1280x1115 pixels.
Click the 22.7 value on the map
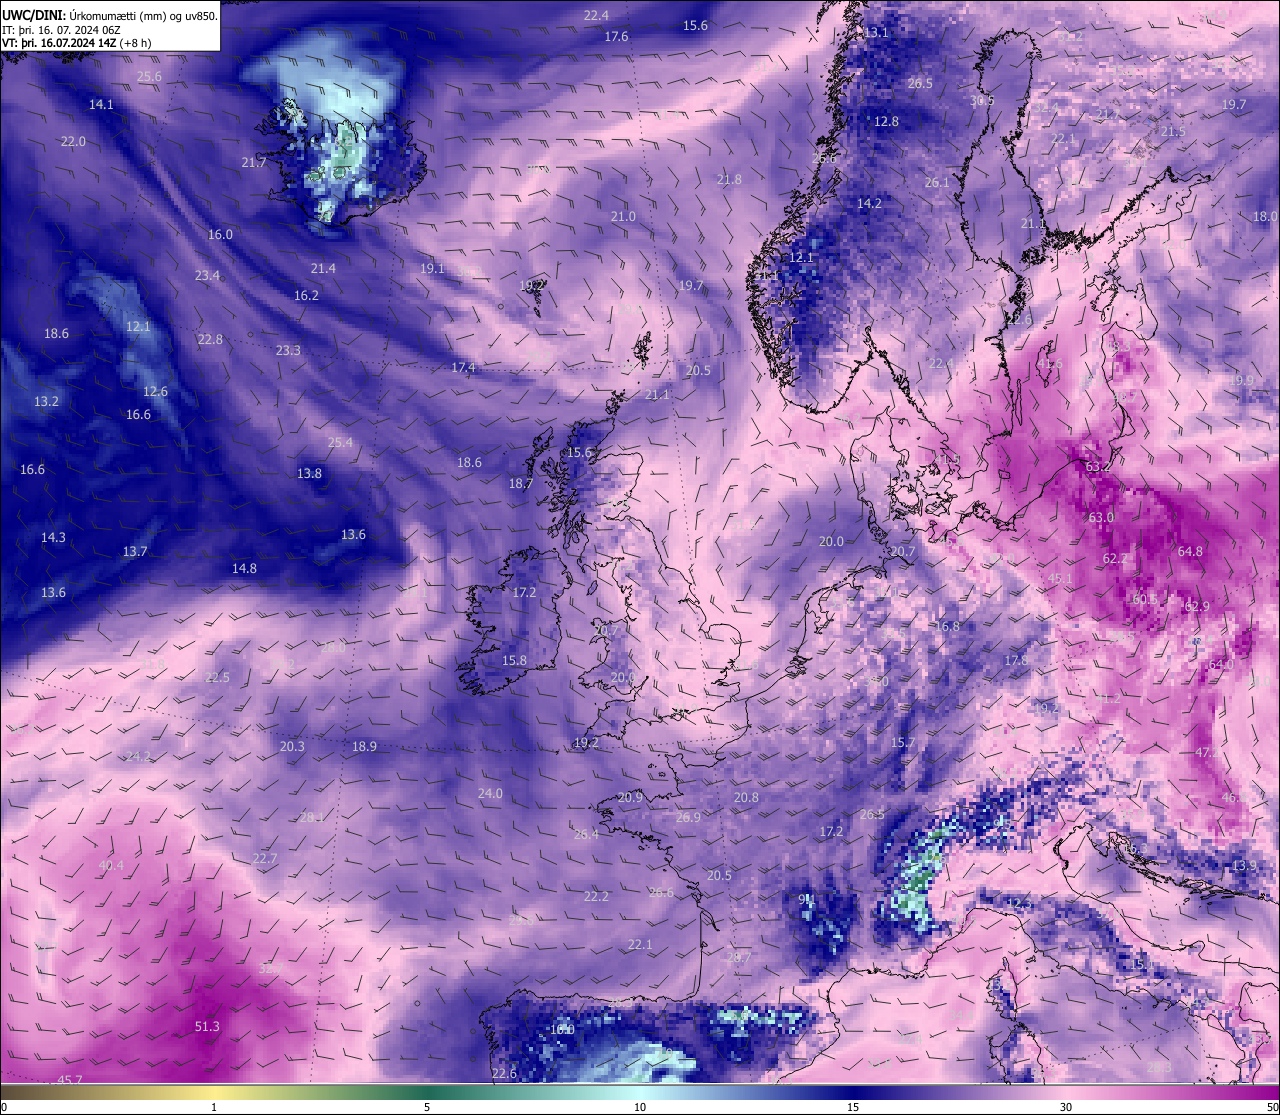pyautogui.click(x=265, y=858)
